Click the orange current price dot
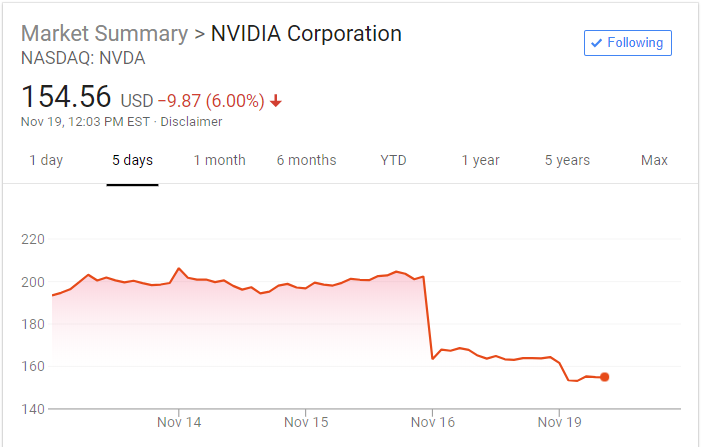 click(604, 377)
